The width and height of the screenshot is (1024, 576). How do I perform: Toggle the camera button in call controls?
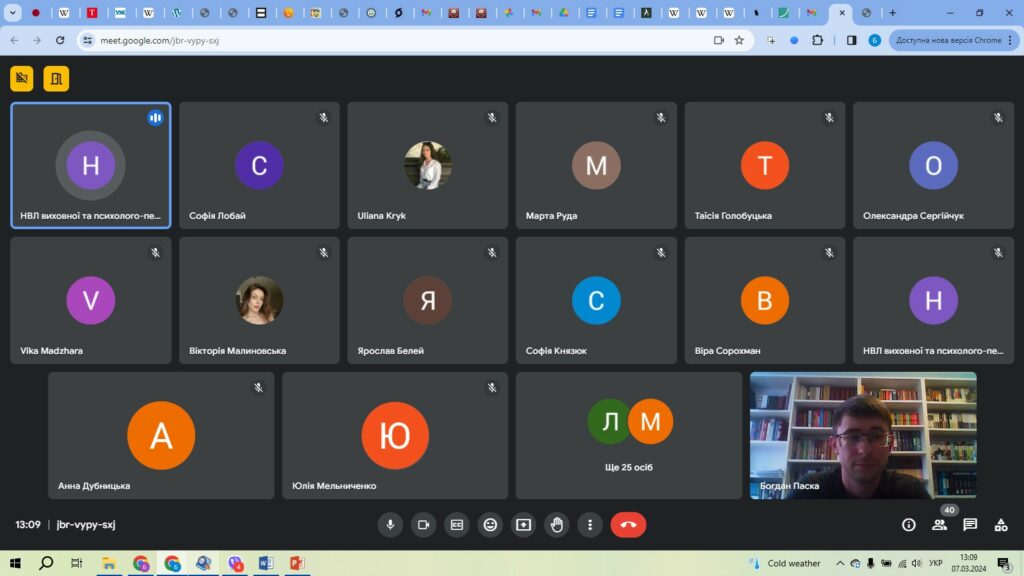(x=423, y=525)
